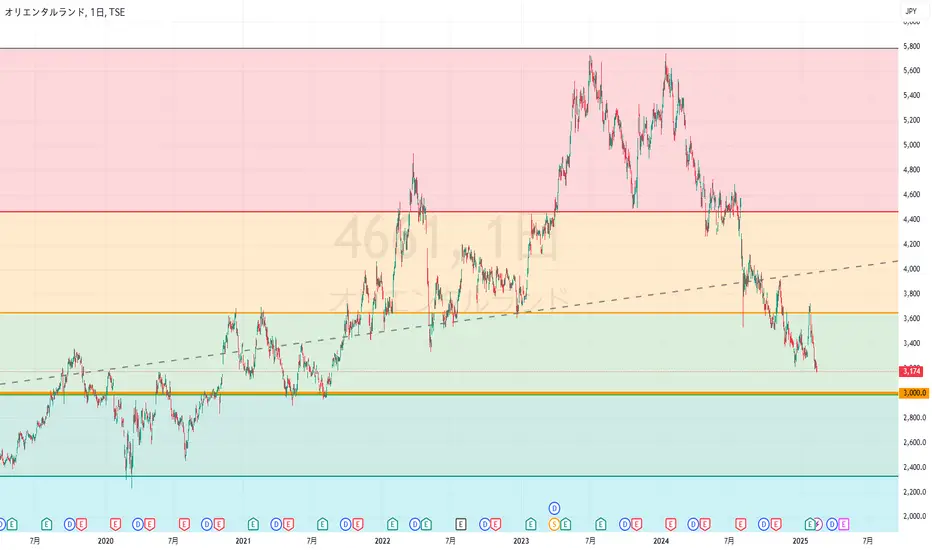Open the green E earnings marker above the 2022 label

[x=392, y=524]
